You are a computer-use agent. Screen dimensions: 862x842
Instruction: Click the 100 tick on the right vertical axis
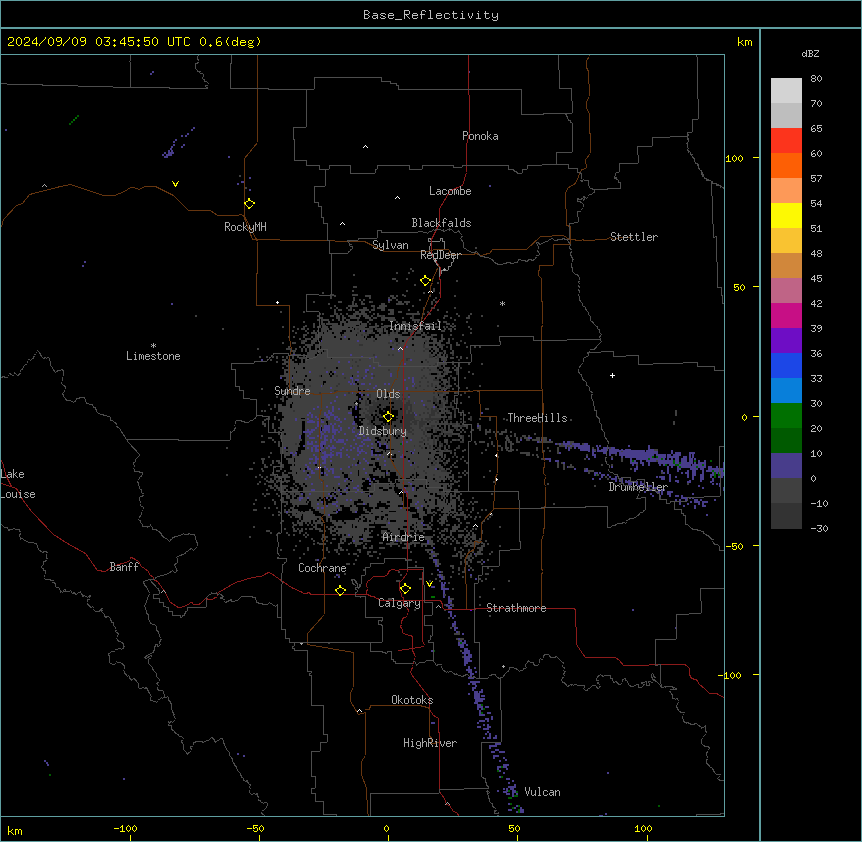click(x=734, y=158)
